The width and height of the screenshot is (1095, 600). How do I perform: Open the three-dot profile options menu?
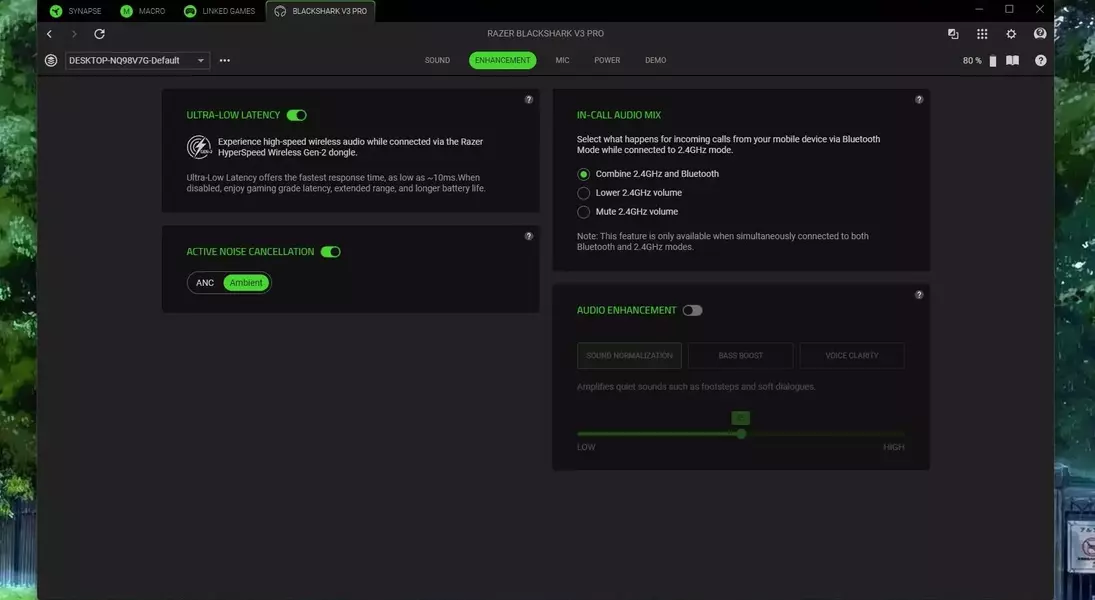pyautogui.click(x=225, y=60)
